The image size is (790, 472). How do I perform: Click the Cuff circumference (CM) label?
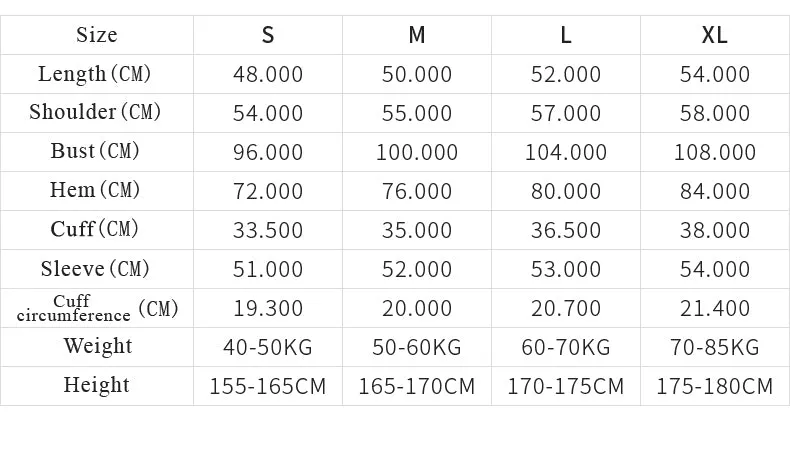tap(97, 308)
